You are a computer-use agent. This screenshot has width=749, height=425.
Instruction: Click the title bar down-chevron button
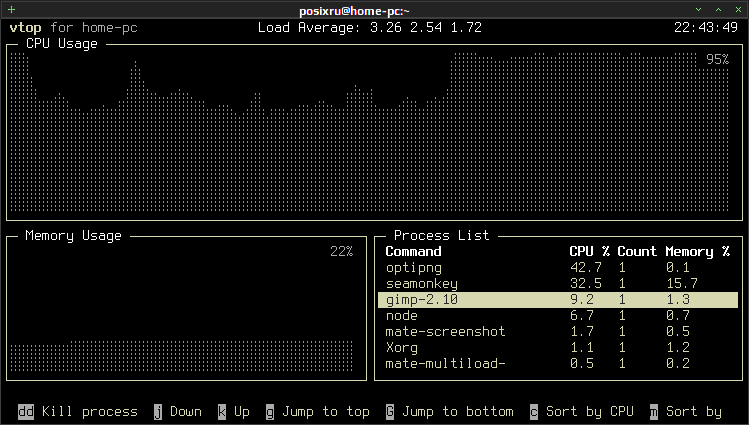698,10
